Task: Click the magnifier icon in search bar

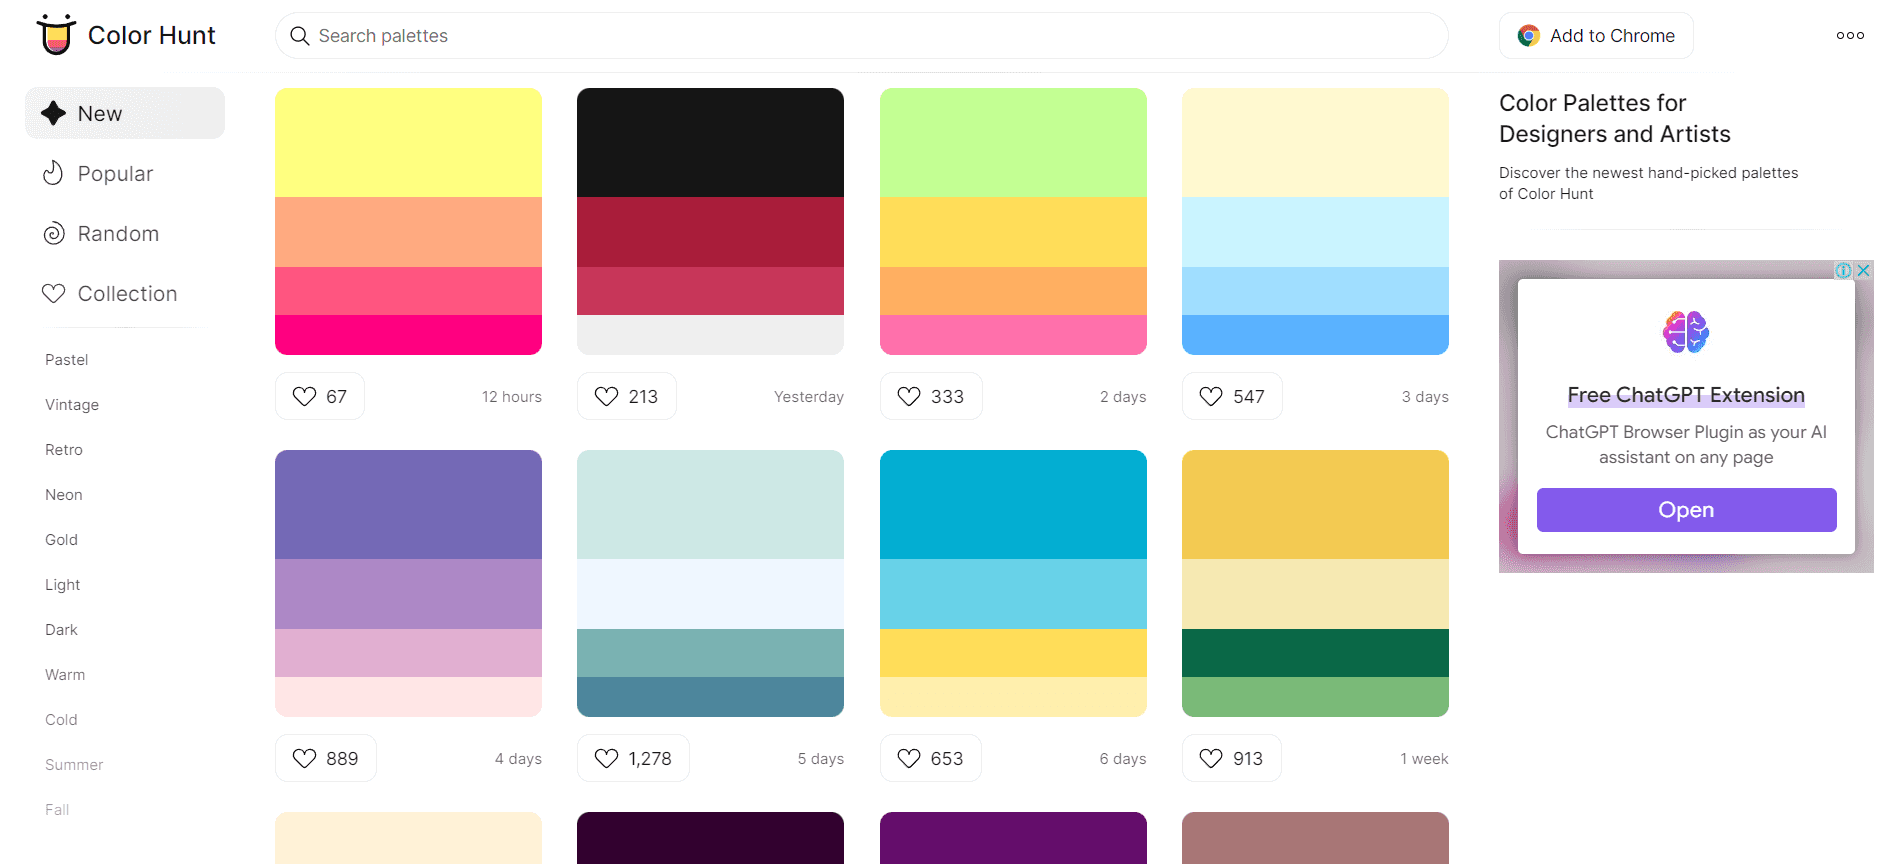Action: pos(299,36)
